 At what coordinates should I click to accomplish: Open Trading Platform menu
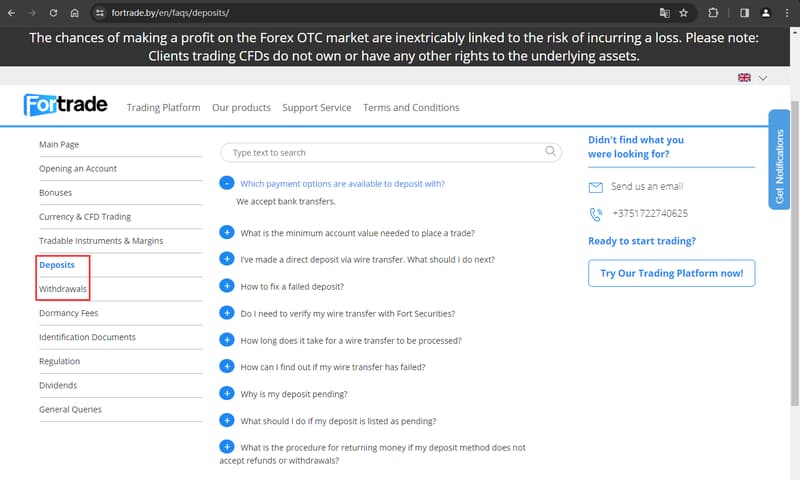point(163,108)
